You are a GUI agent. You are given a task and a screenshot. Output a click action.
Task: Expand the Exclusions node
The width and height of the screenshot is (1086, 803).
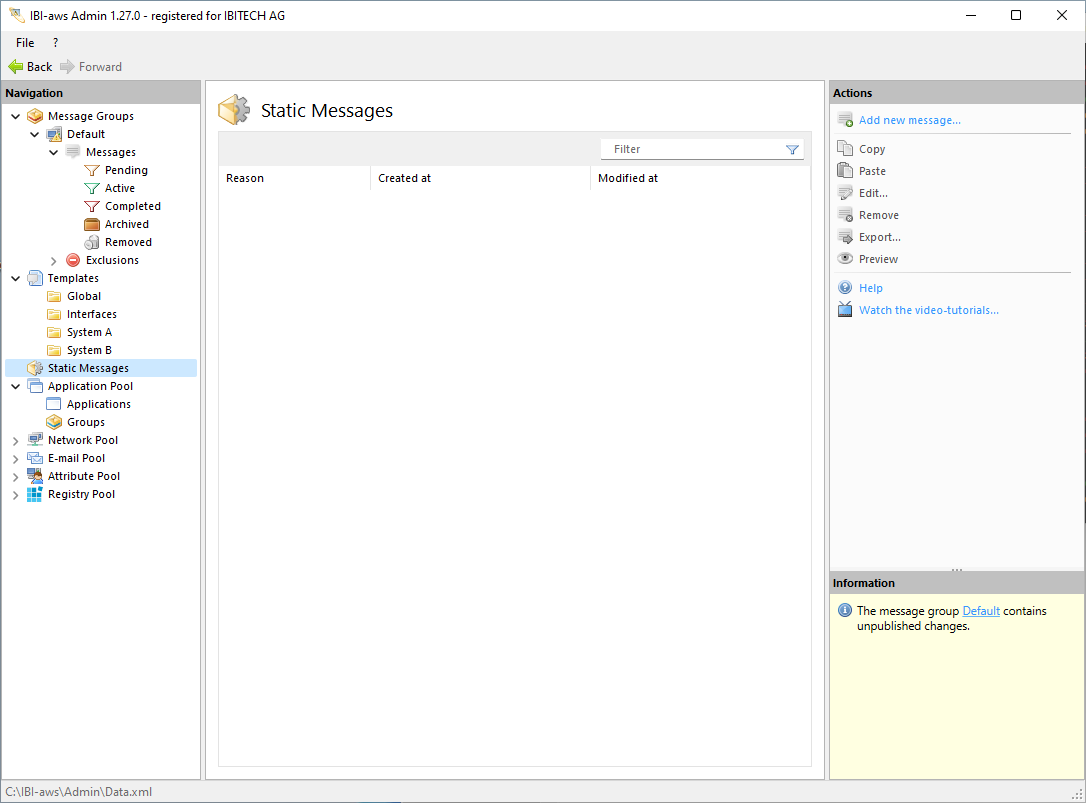click(54, 261)
